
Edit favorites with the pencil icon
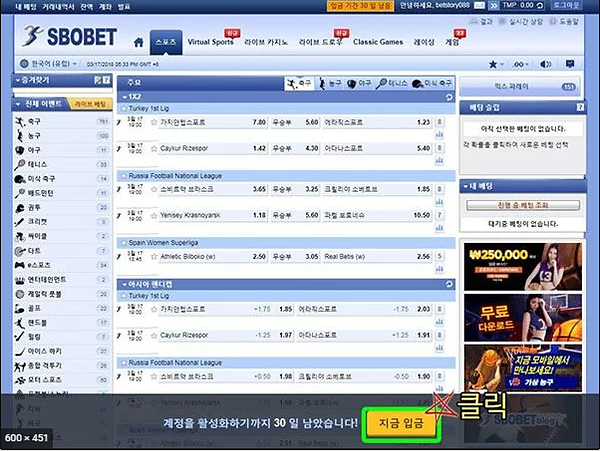pos(98,80)
